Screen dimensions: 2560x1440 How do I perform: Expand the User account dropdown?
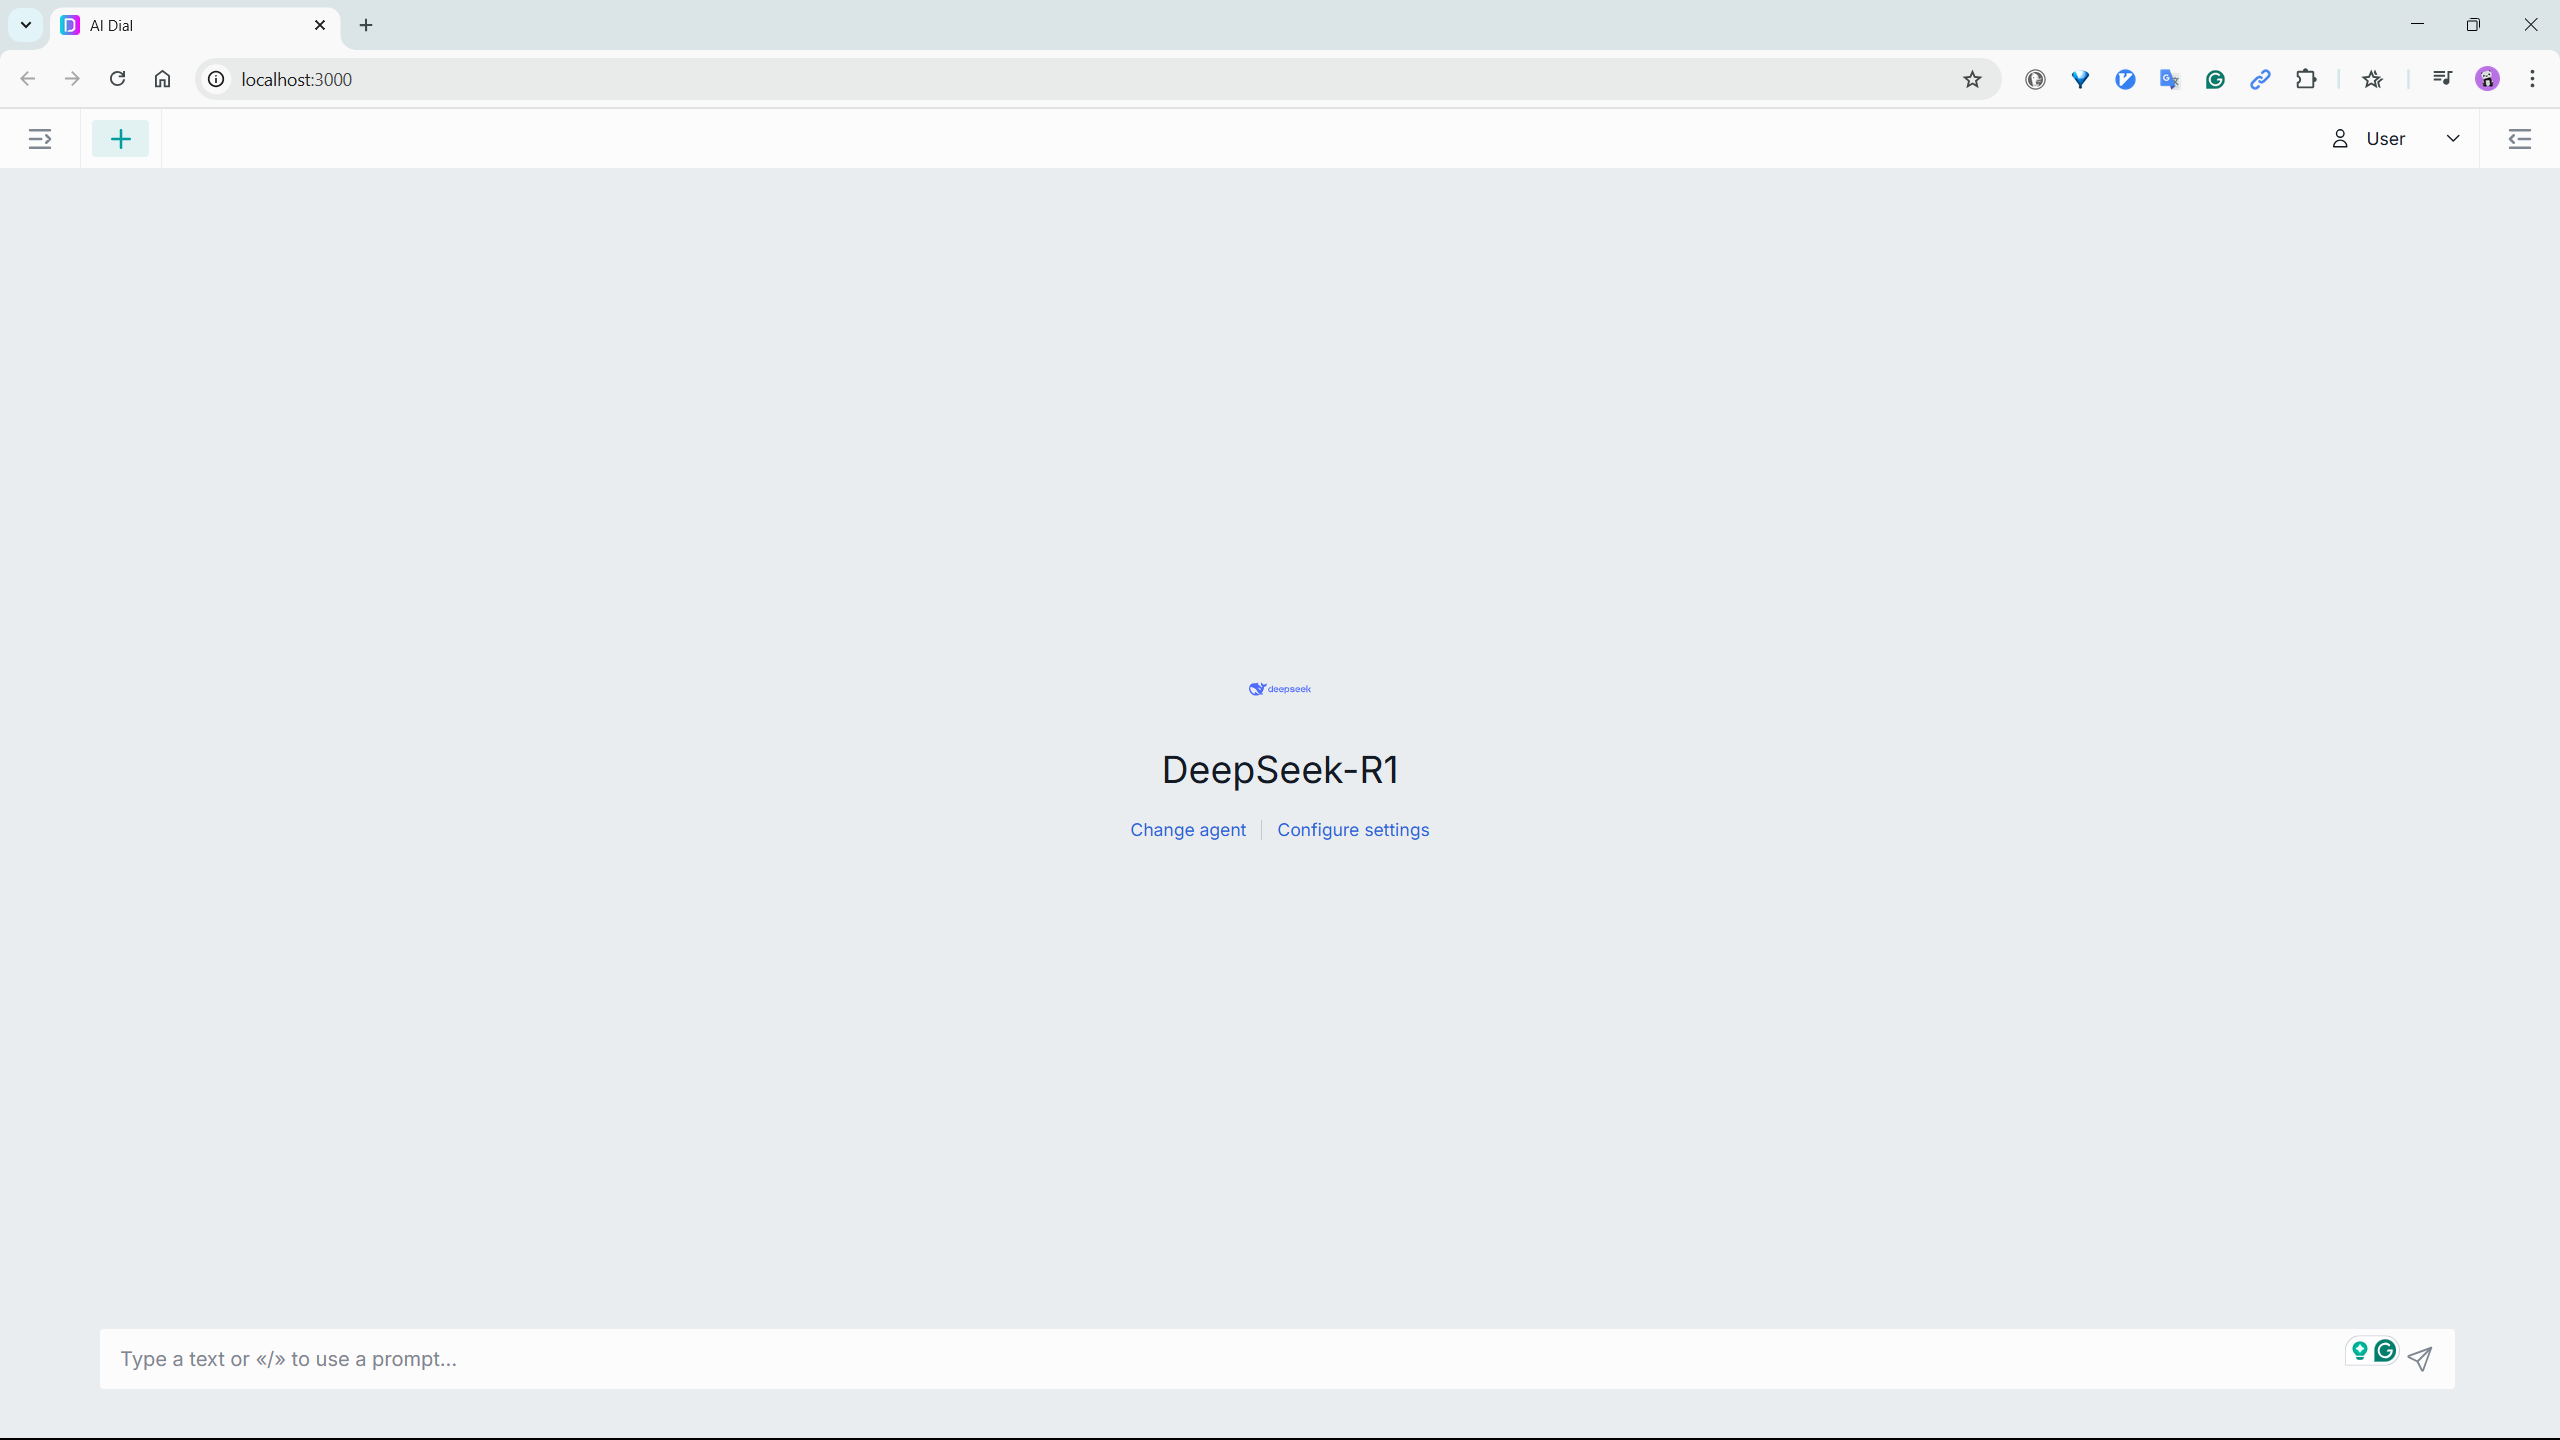[x=2453, y=139]
